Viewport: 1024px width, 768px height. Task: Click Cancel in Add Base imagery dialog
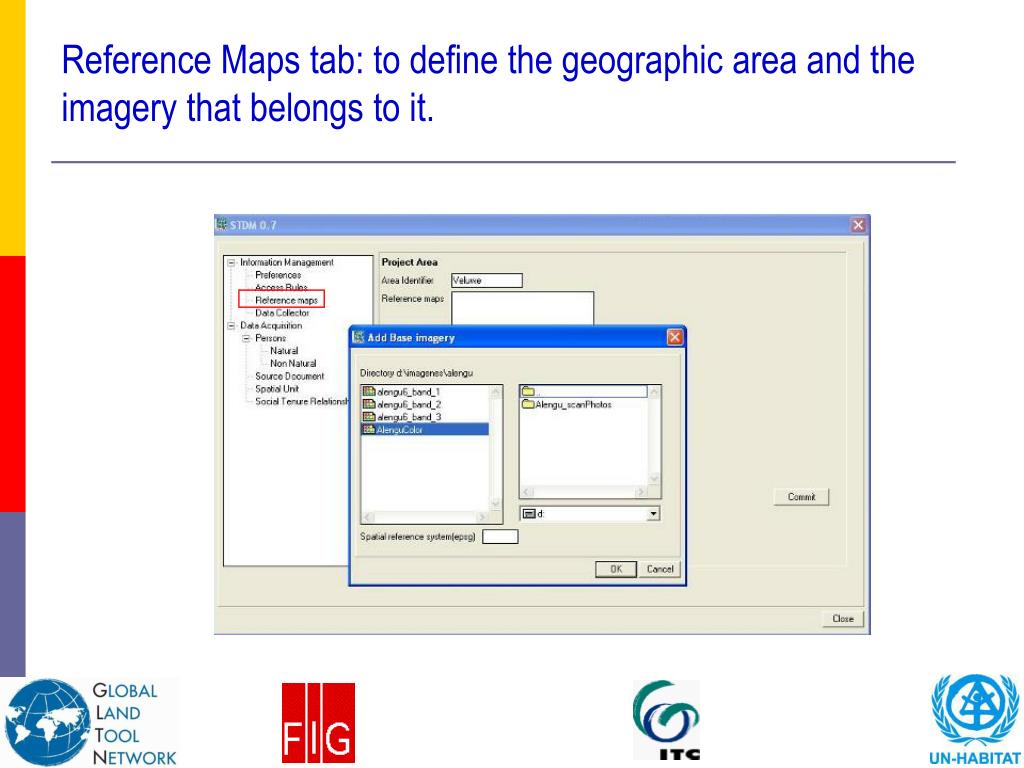pos(660,569)
